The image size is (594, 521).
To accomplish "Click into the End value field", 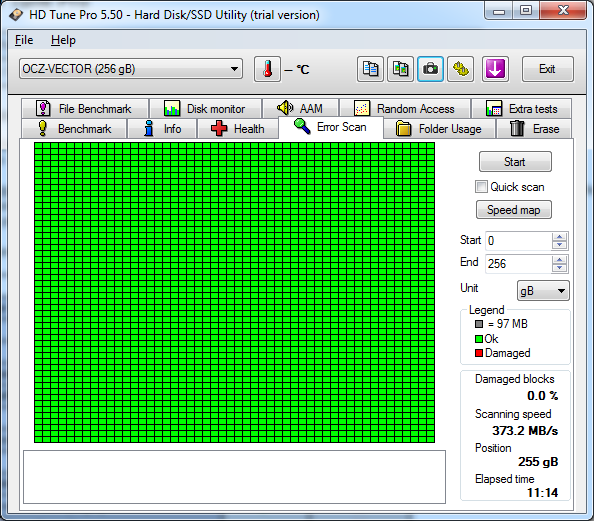I will point(518,263).
